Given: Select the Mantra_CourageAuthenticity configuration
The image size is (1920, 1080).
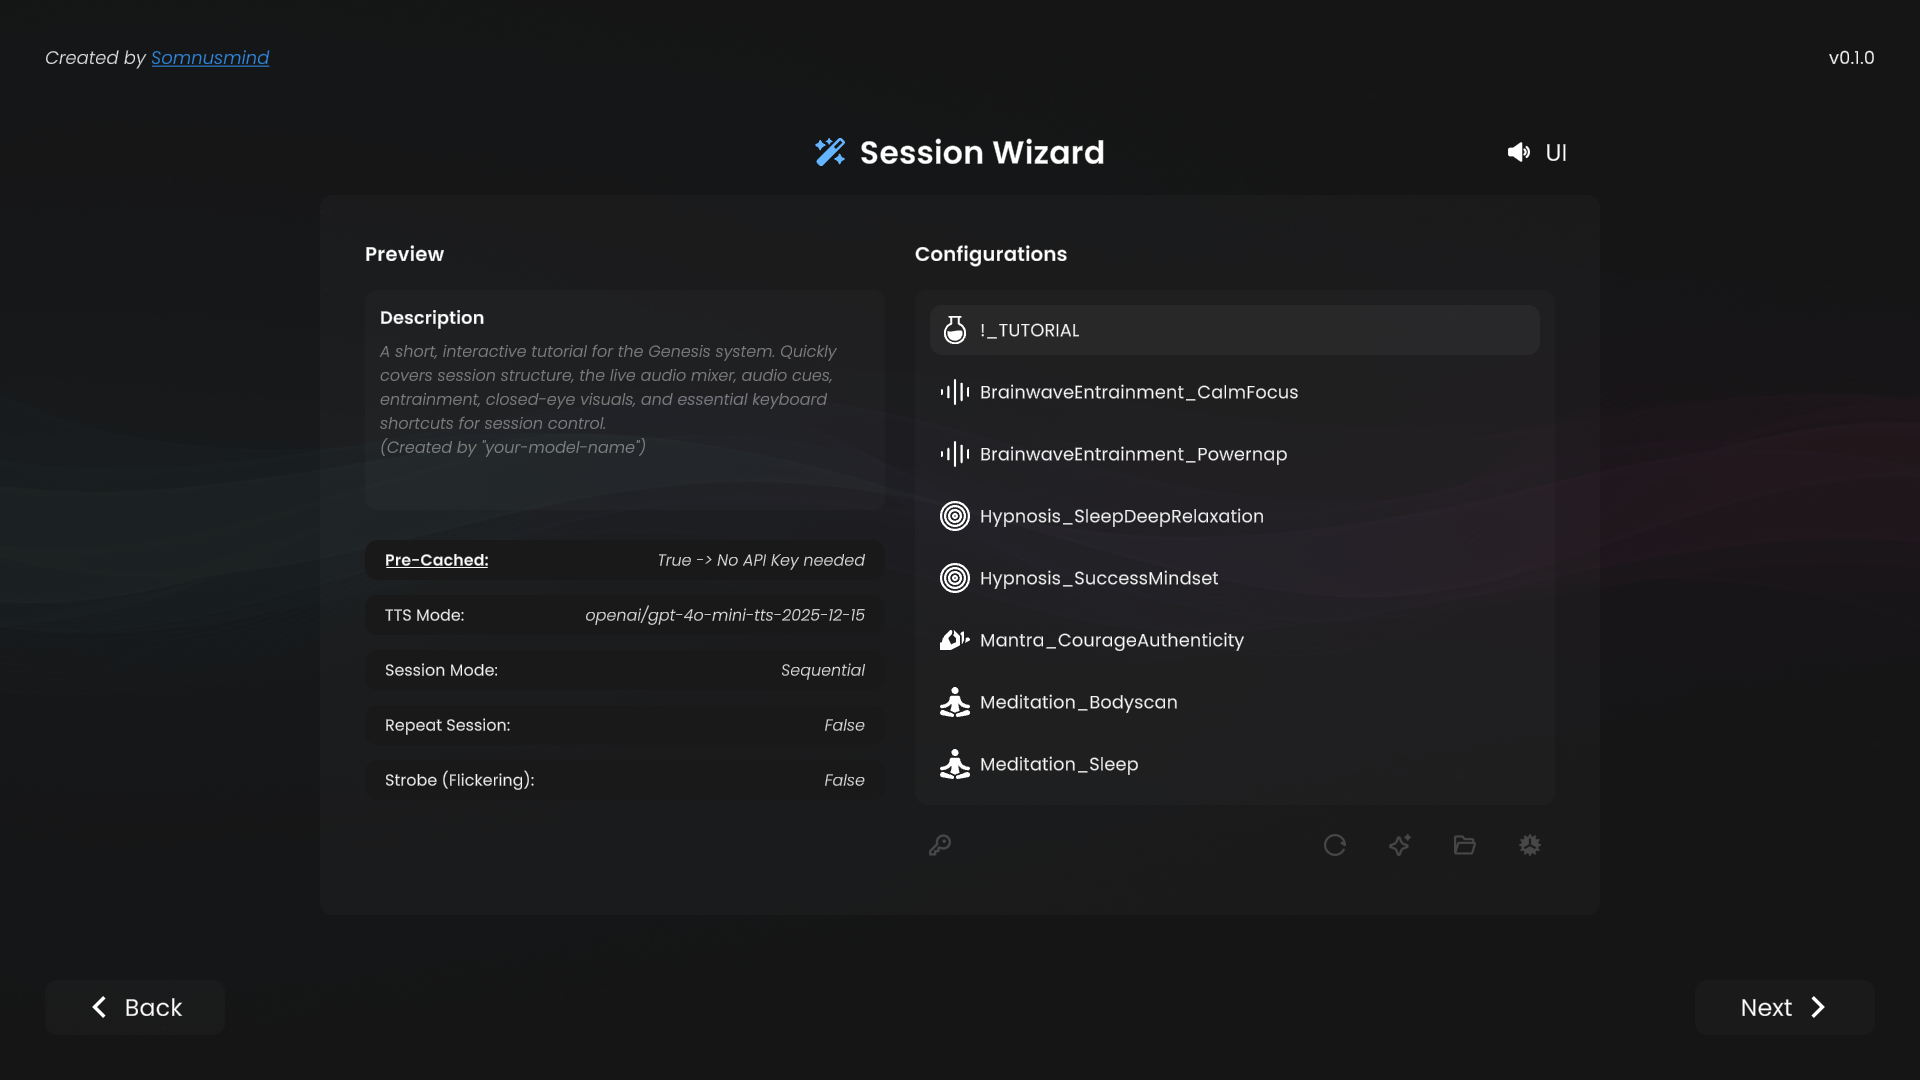Looking at the screenshot, I should click(x=1235, y=640).
